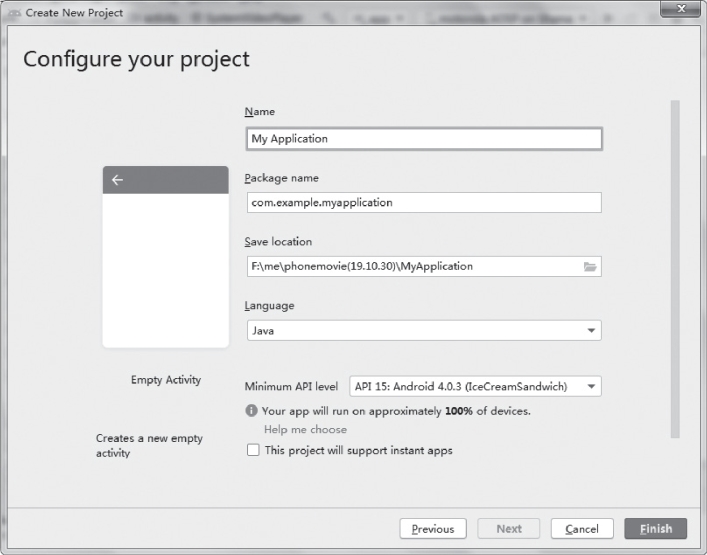Click inside the Save location path field
The image size is (707, 555).
[410, 267]
